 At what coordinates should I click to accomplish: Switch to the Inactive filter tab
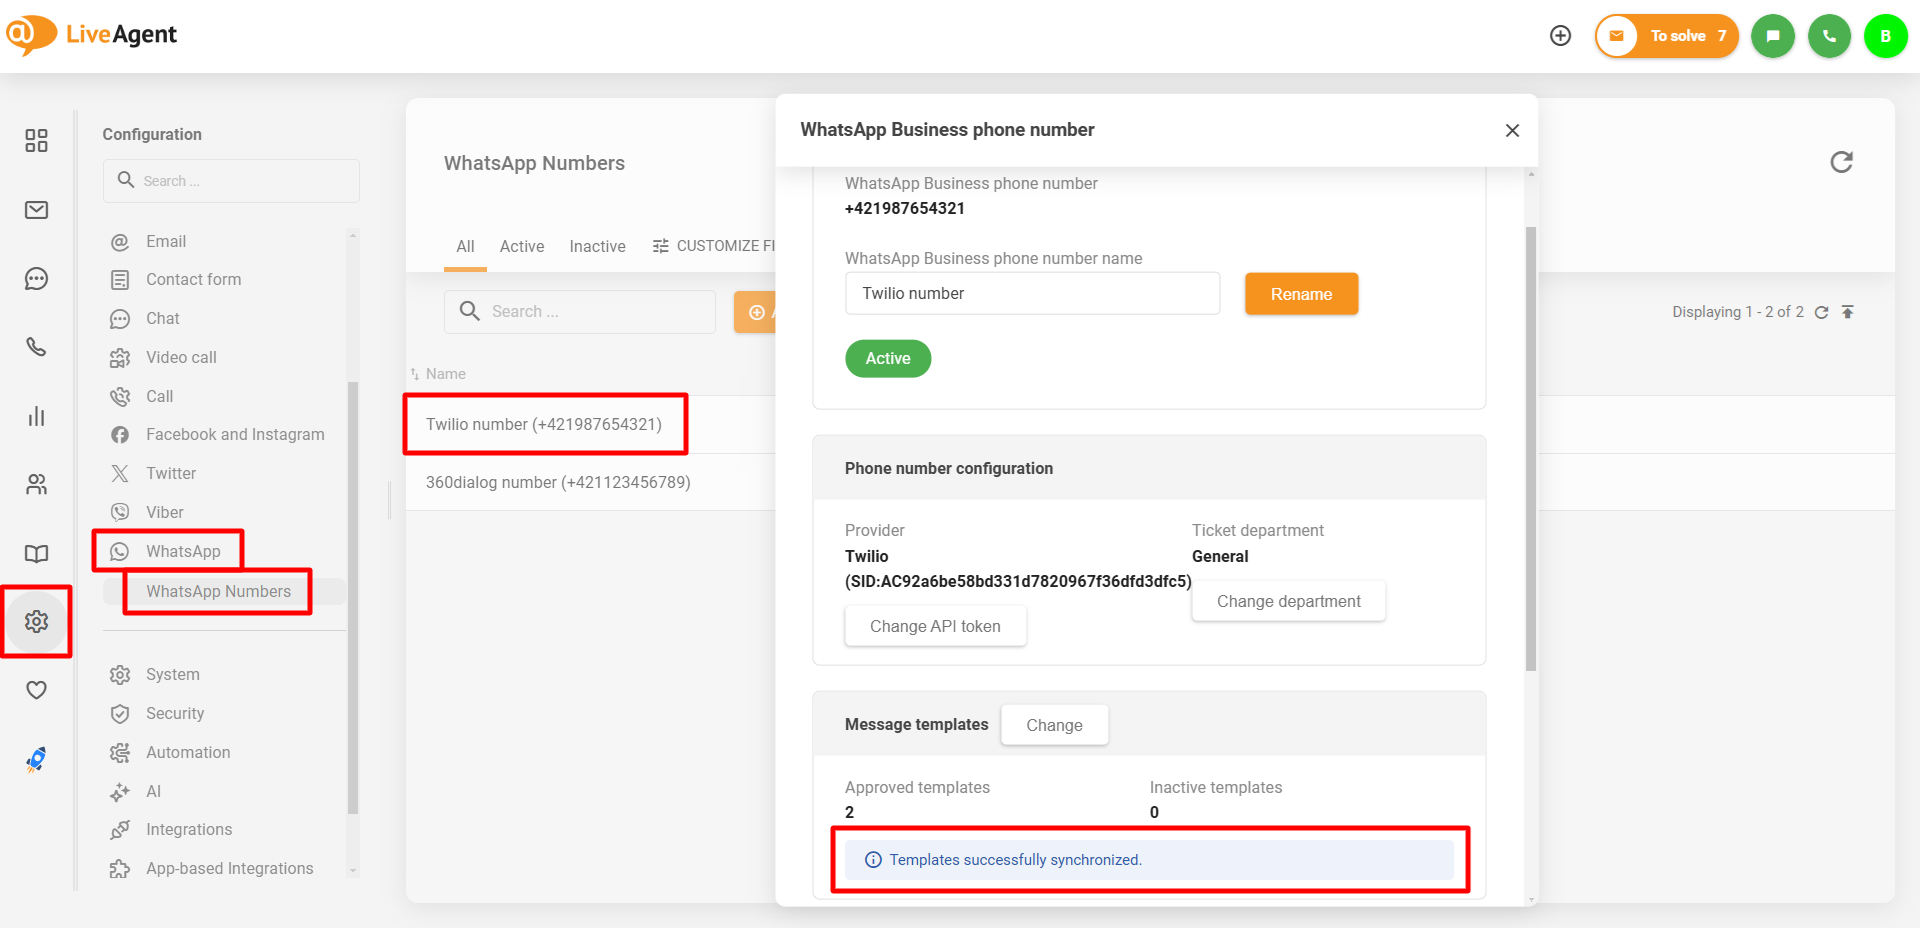[597, 247]
